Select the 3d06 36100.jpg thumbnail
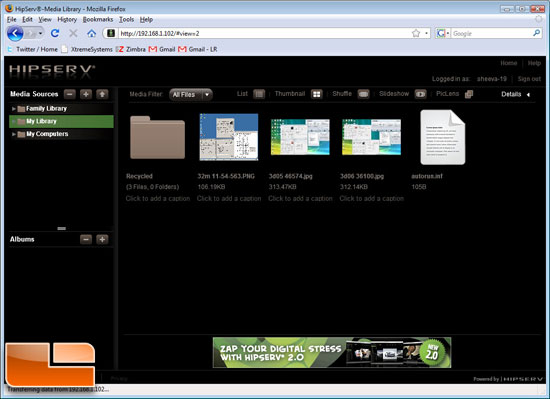 [371, 137]
